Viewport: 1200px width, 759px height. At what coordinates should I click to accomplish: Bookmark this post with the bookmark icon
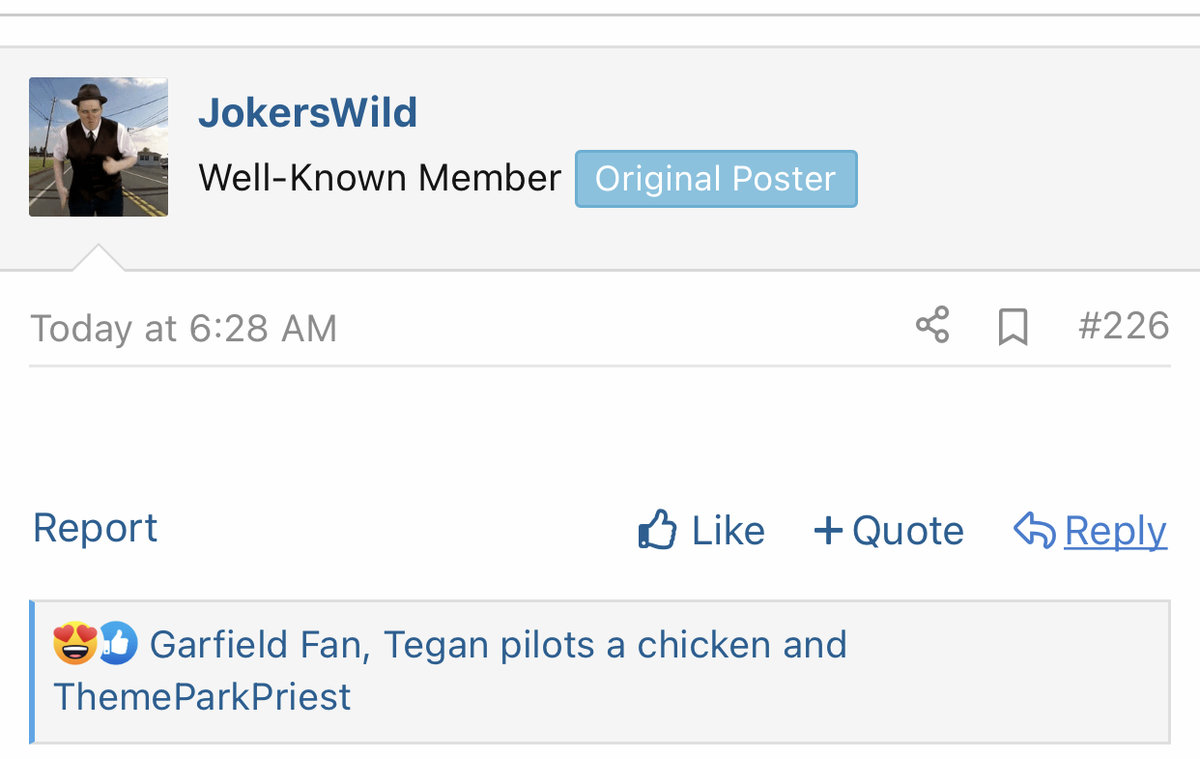[1013, 327]
